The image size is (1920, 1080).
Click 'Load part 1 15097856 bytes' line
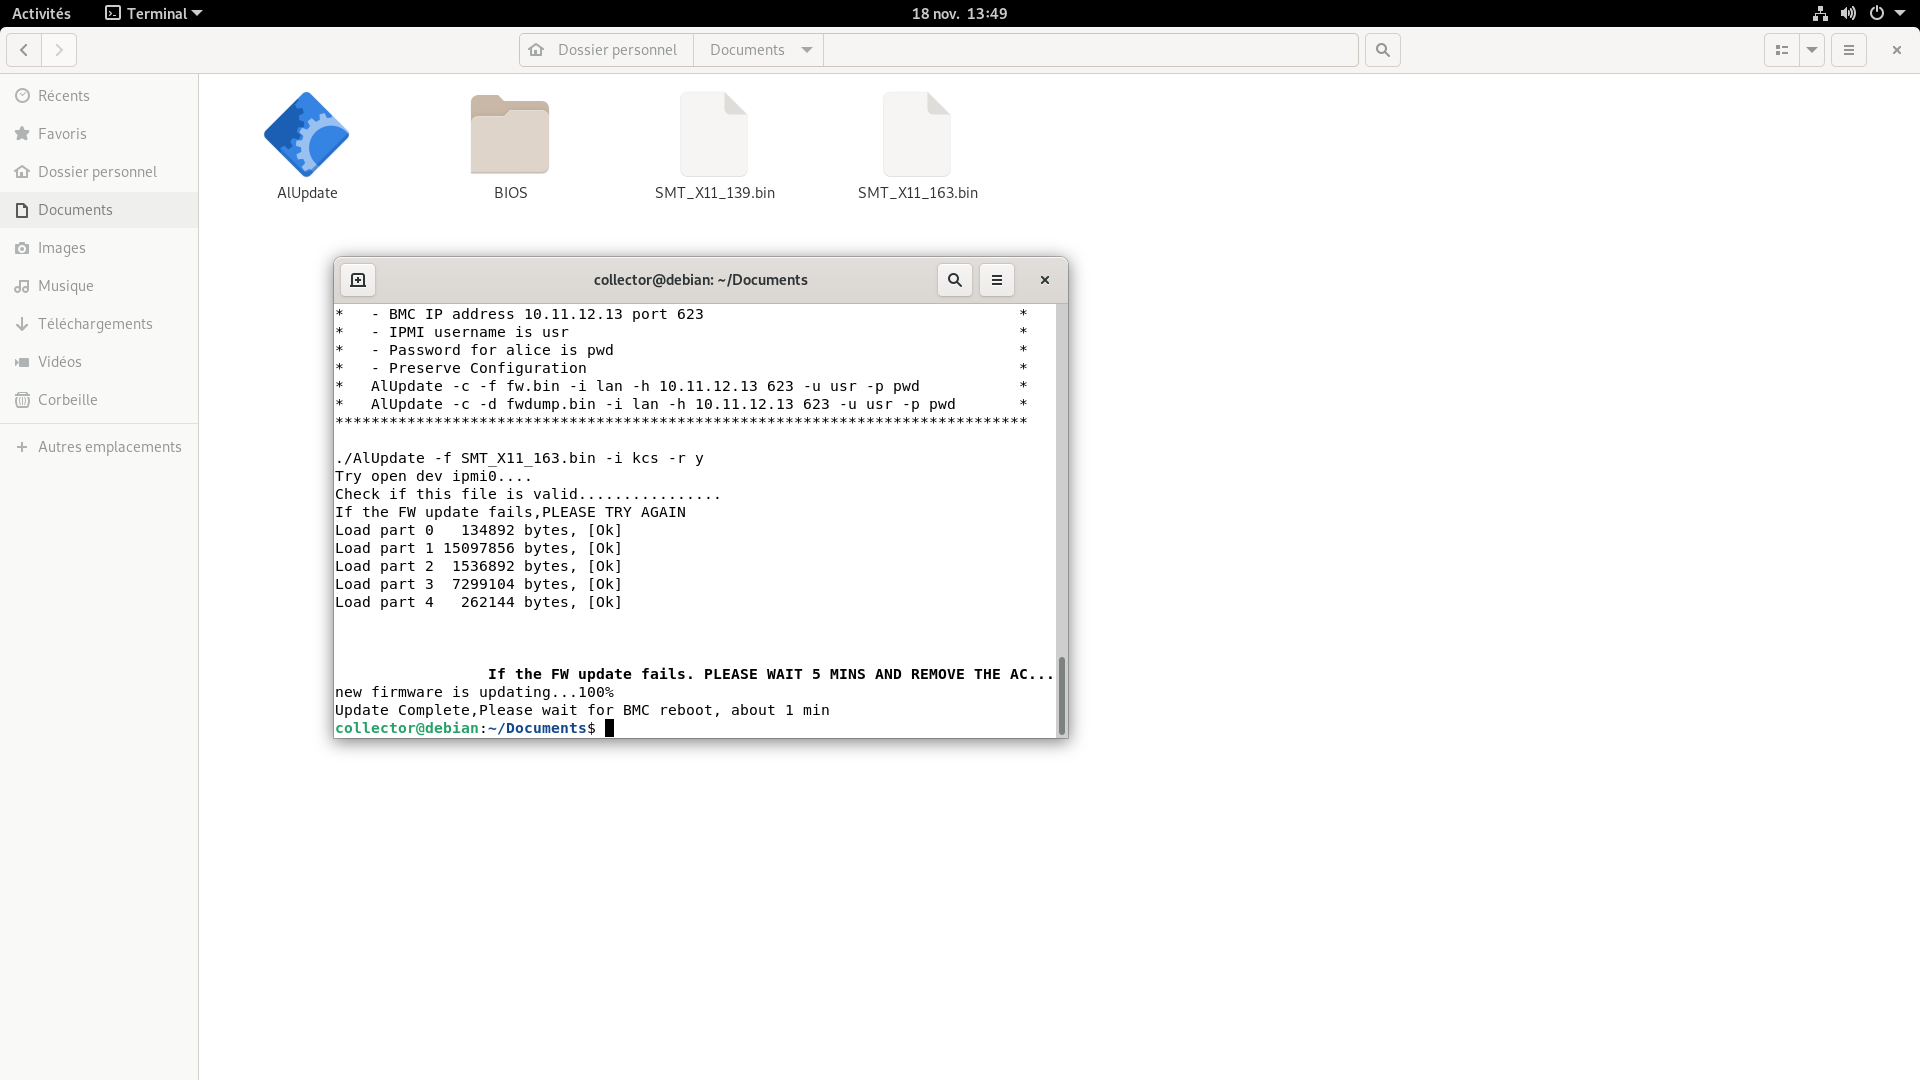[x=478, y=548]
